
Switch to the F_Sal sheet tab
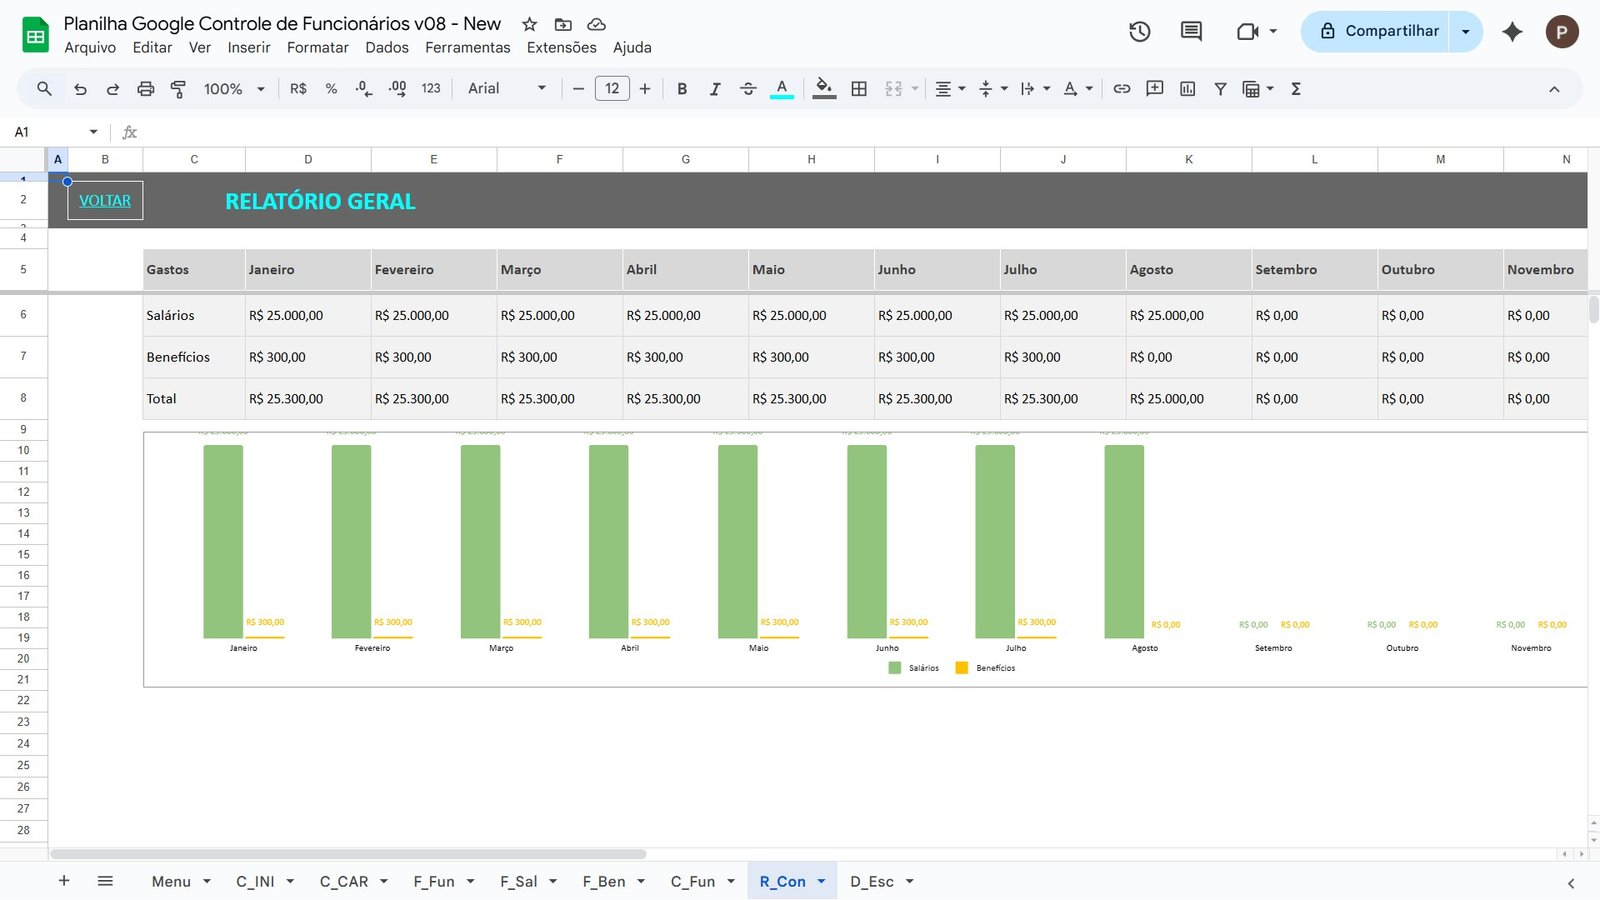pos(518,881)
